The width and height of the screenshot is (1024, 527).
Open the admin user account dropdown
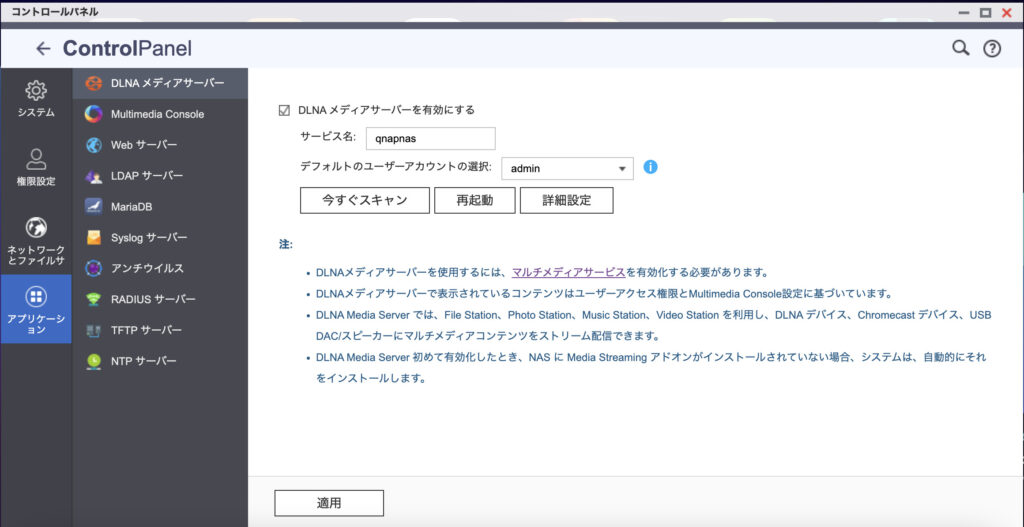tap(568, 168)
